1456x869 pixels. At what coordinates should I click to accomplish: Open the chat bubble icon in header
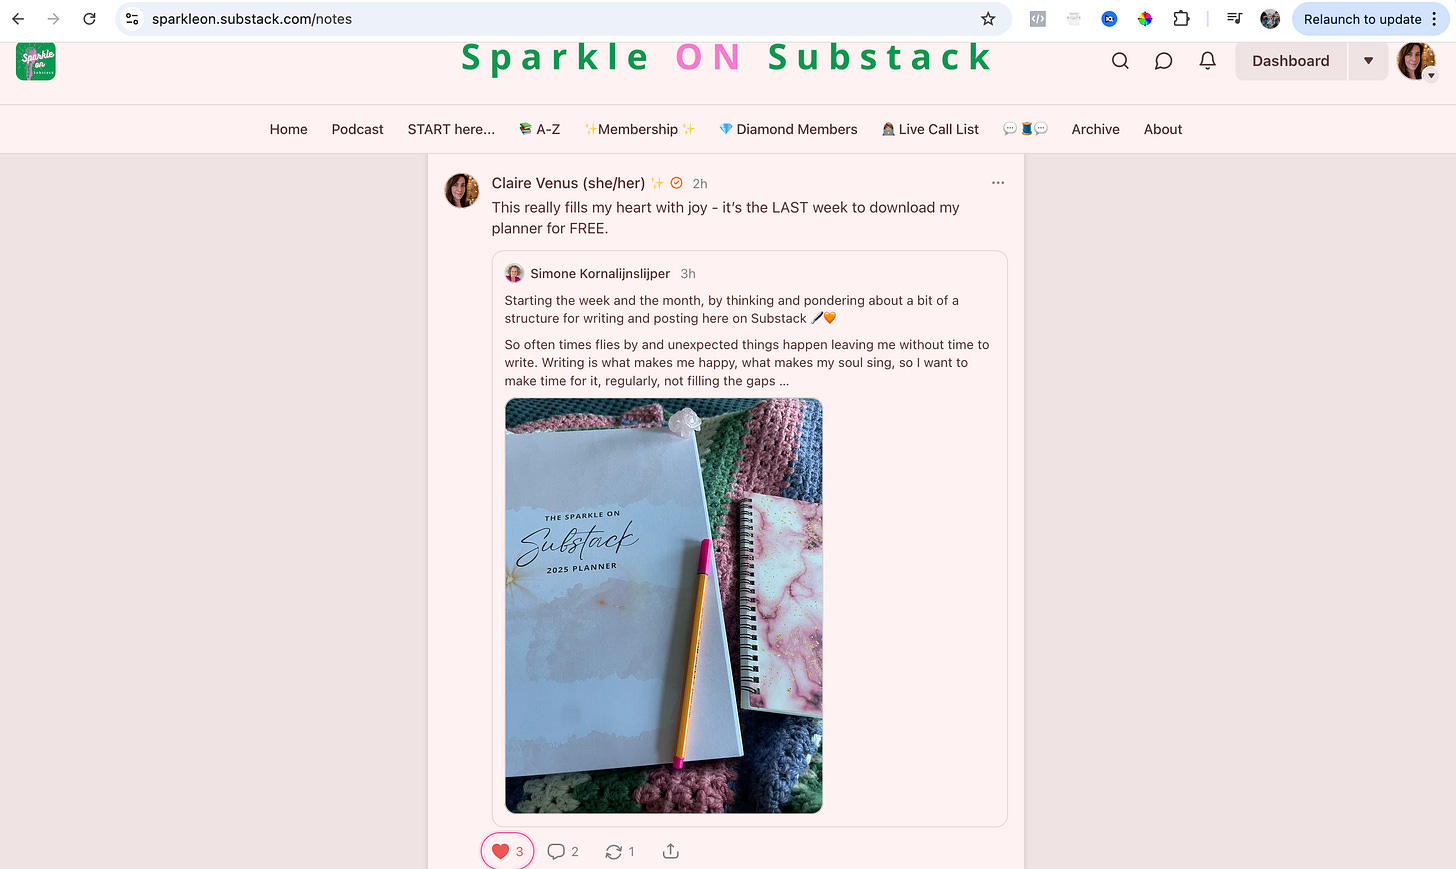tap(1163, 61)
